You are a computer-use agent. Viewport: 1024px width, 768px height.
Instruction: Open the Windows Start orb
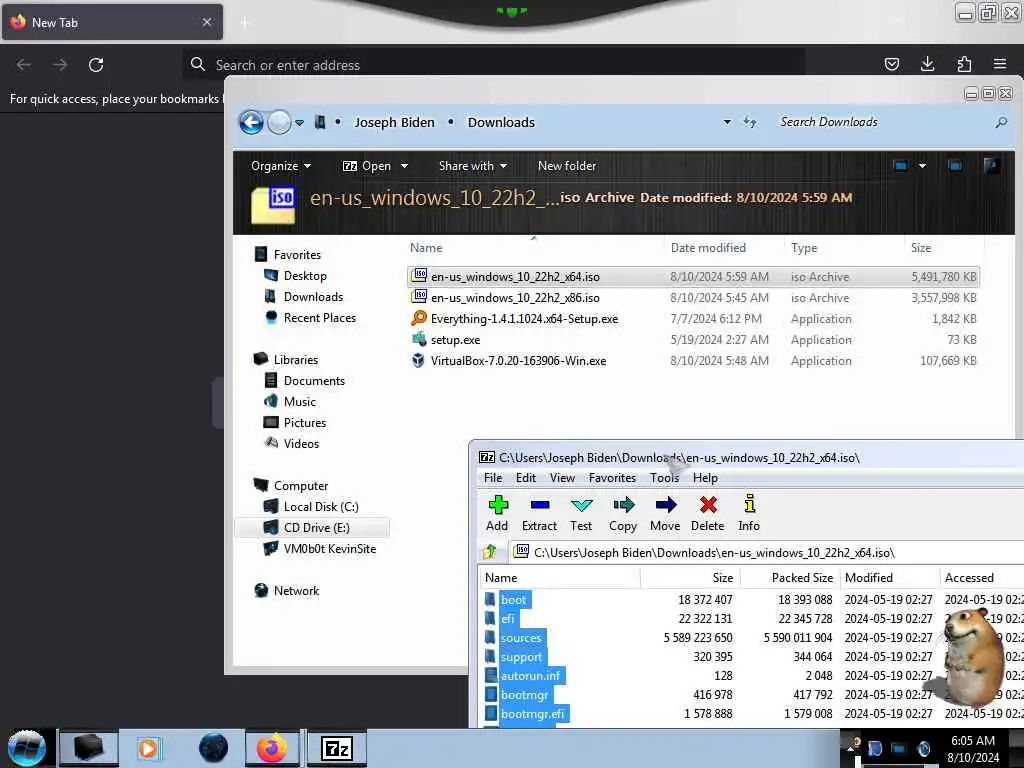click(27, 748)
